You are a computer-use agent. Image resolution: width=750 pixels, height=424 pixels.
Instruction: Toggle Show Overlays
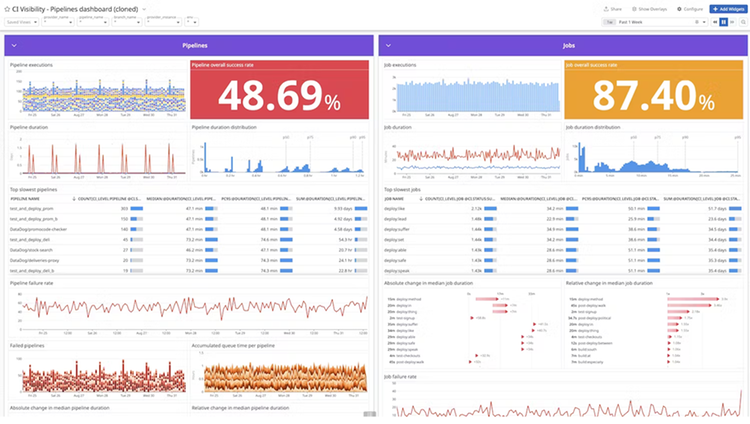click(x=649, y=9)
